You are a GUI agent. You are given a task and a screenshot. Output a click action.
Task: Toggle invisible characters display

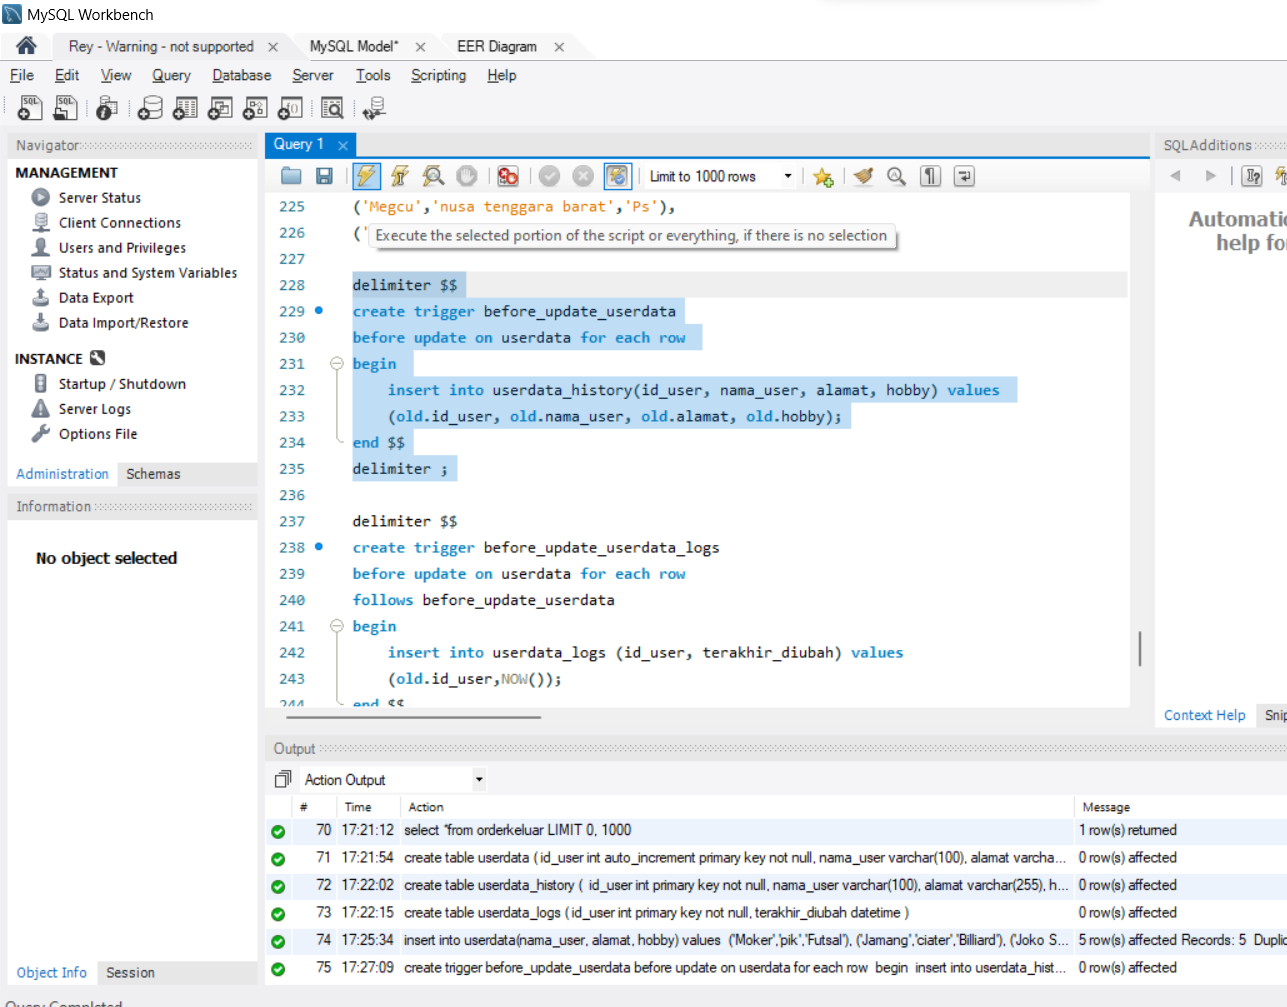[930, 176]
